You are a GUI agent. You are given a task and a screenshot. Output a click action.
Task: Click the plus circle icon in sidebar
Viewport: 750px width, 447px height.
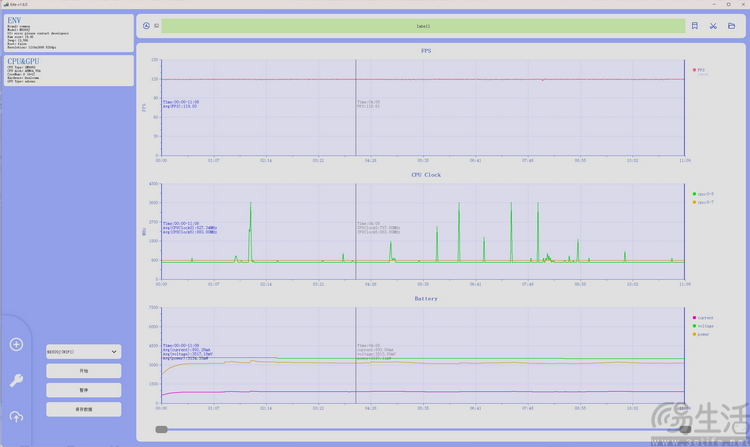(x=16, y=345)
